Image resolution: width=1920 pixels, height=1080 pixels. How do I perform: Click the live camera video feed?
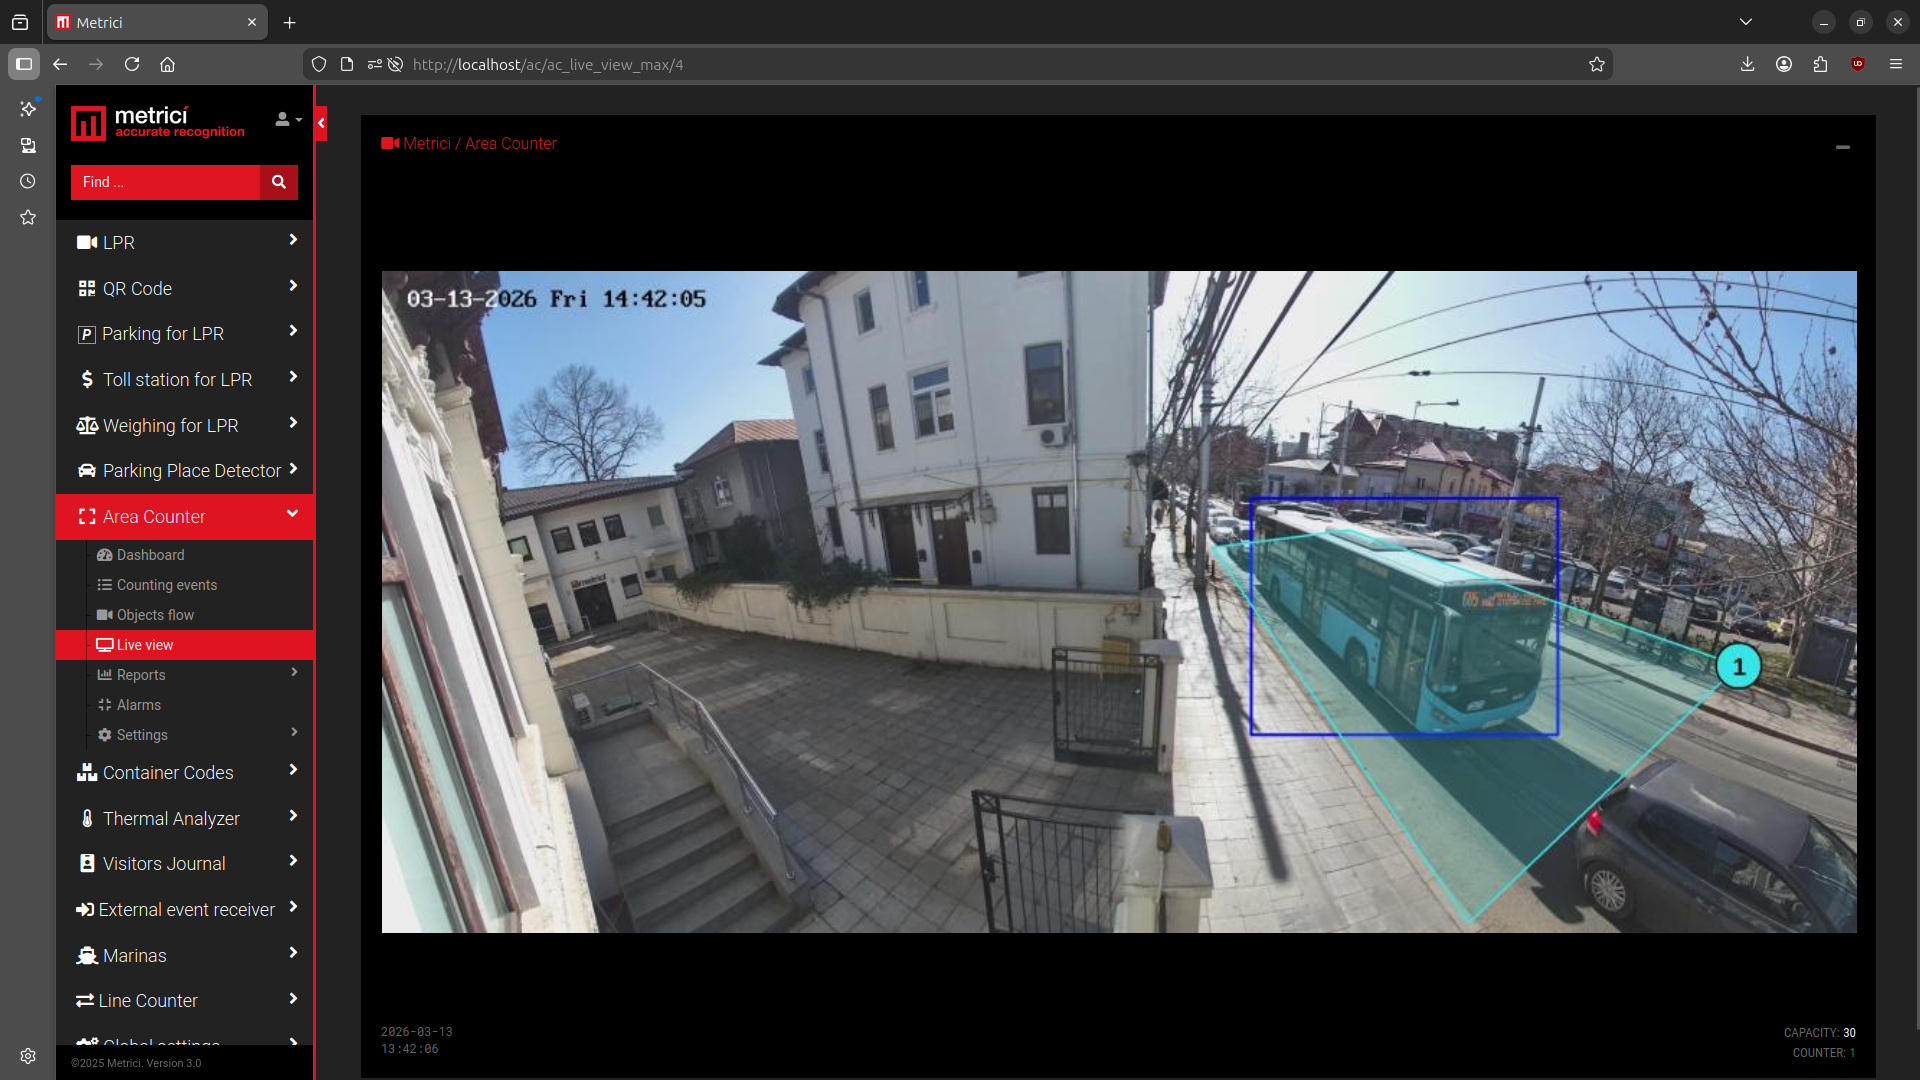(x=1119, y=602)
